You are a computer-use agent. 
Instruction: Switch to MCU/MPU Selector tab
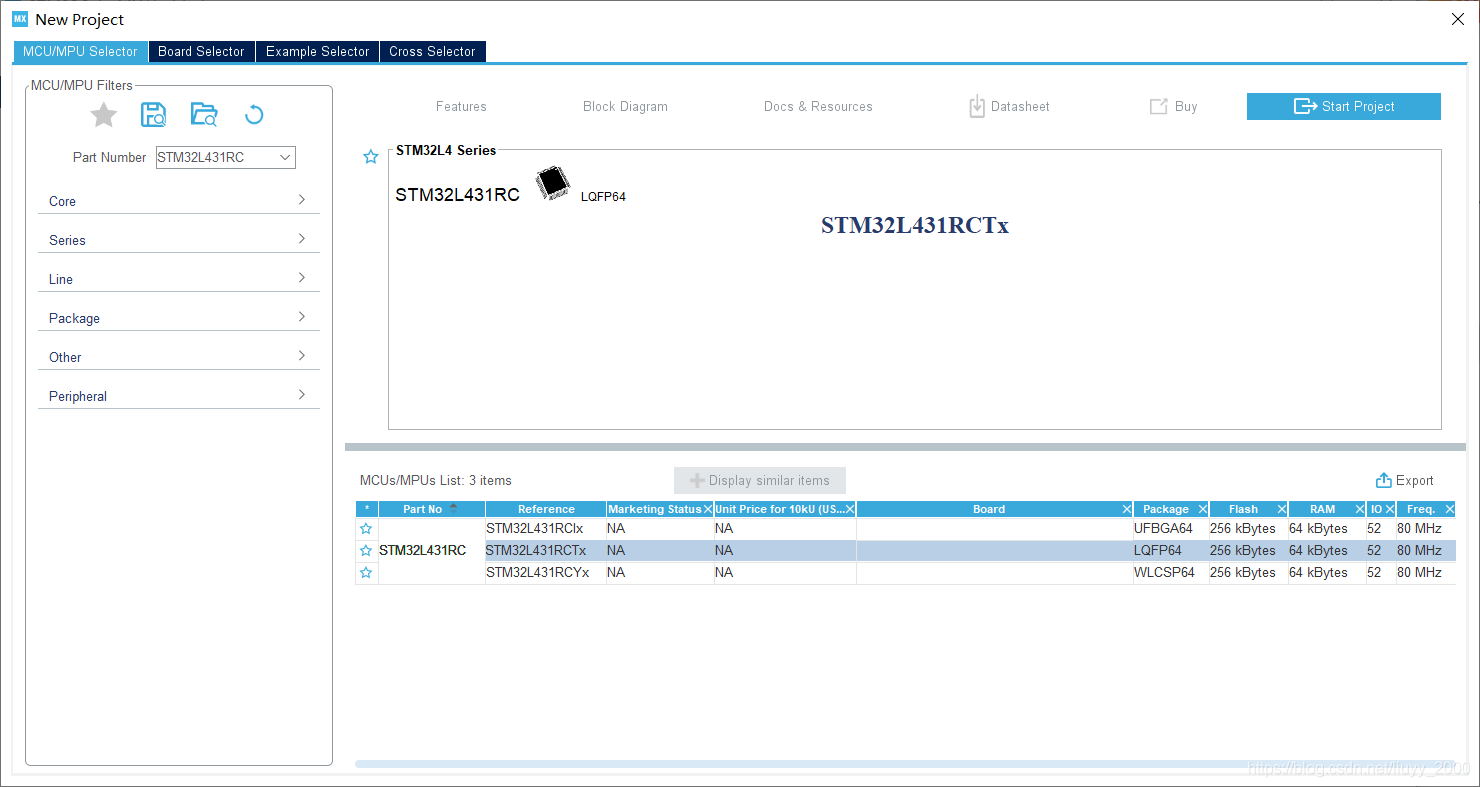(80, 51)
